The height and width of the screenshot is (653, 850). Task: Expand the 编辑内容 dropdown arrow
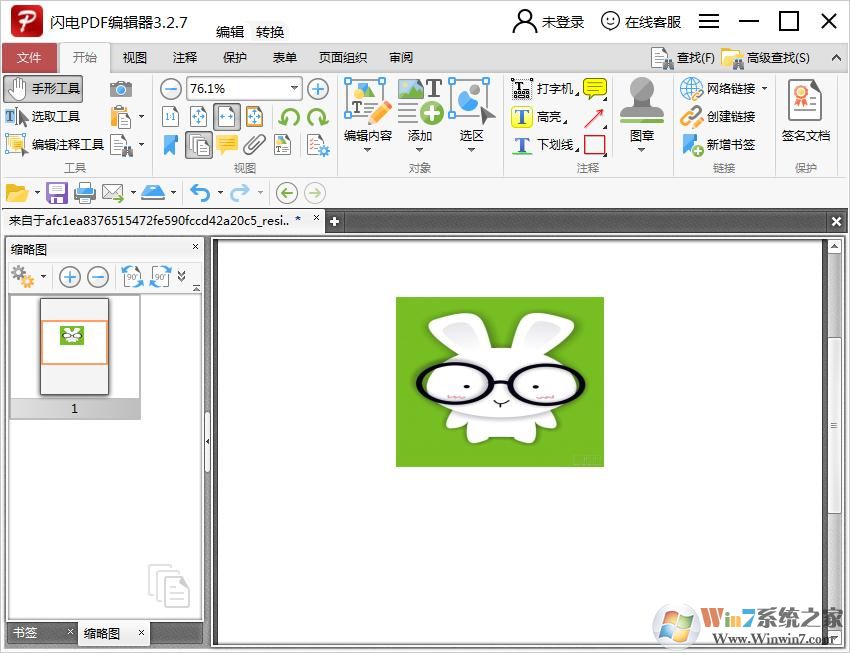click(x=367, y=150)
